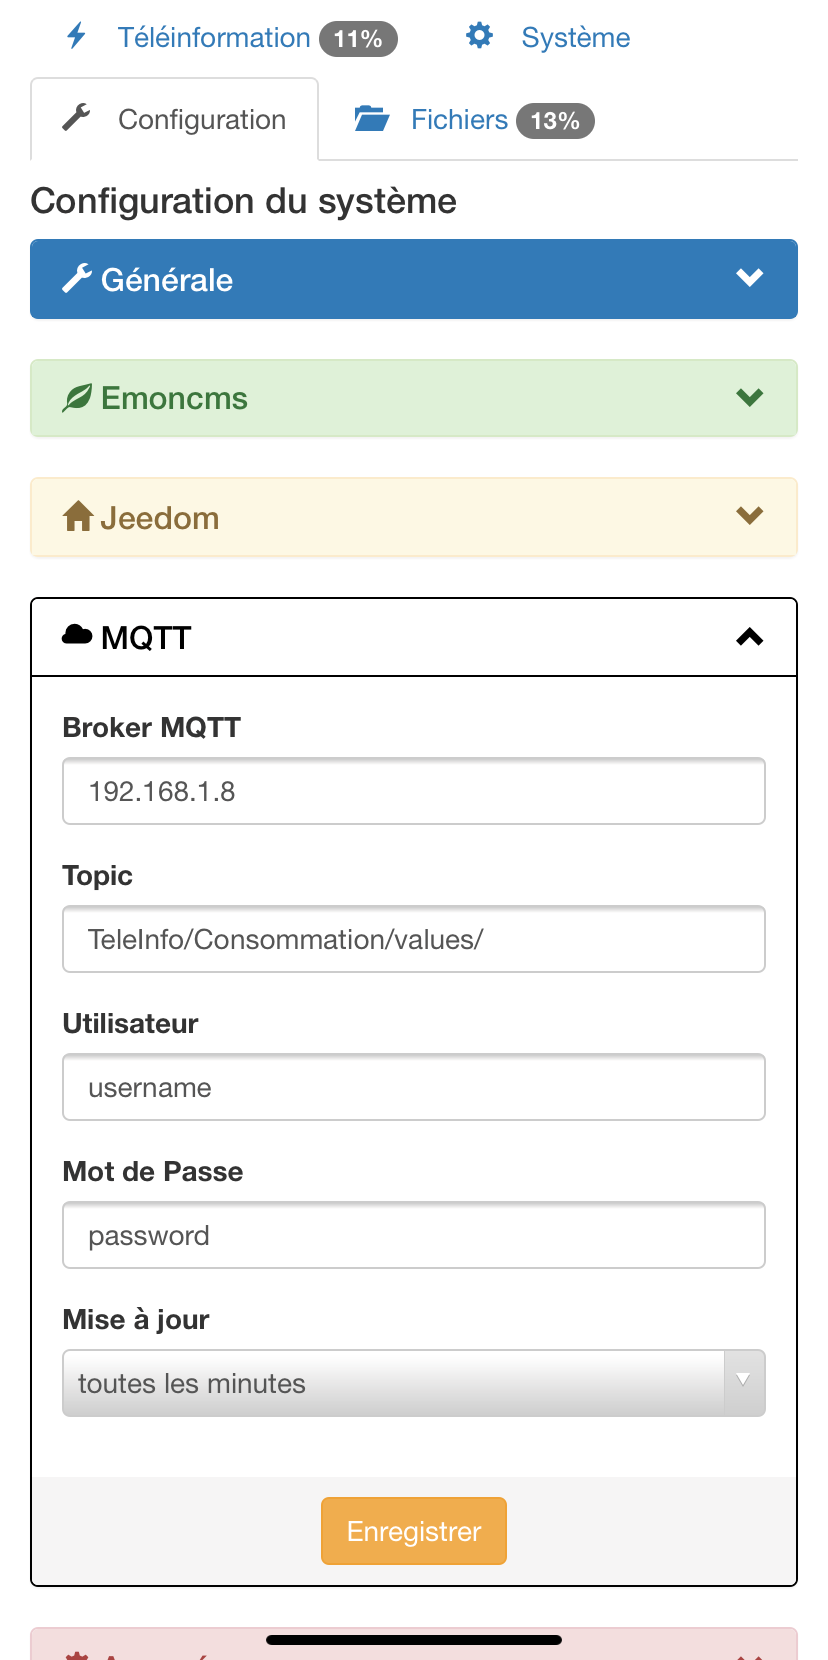Image resolution: width=828 pixels, height=1660 pixels.
Task: Expand the Générale panel chevron
Action: pos(750,277)
